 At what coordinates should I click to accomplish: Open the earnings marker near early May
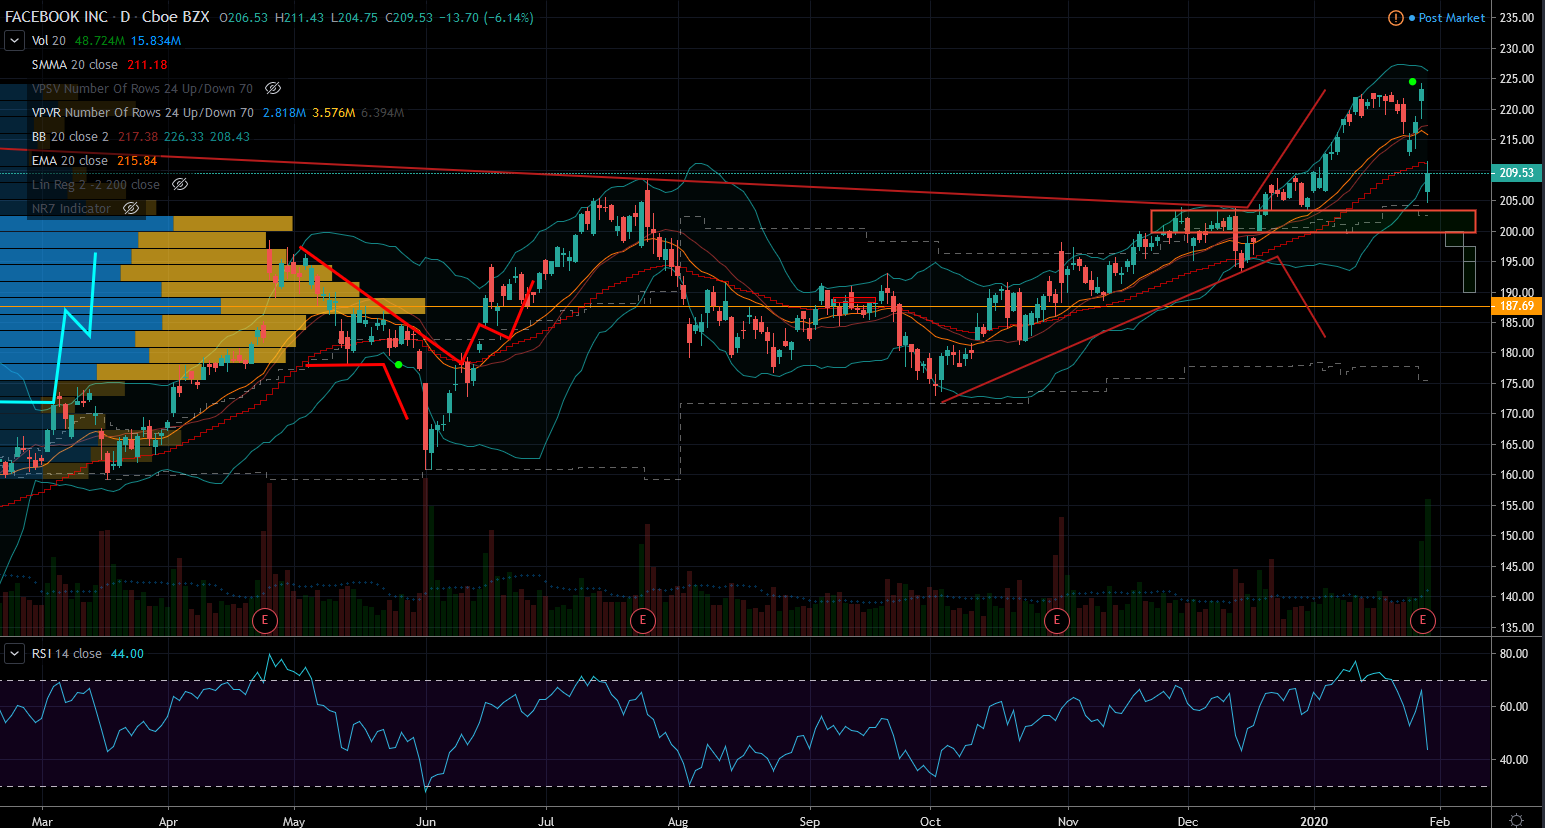coord(264,620)
